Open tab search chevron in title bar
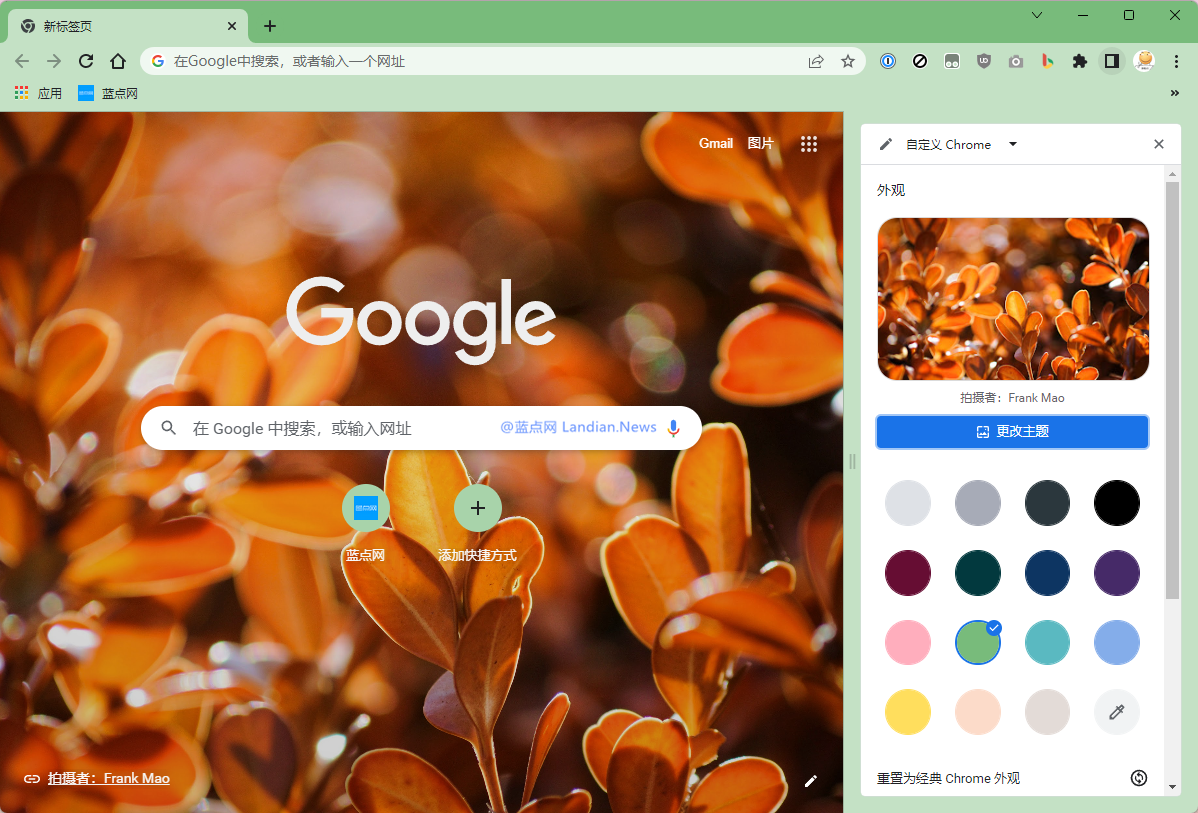 pyautogui.click(x=1037, y=15)
